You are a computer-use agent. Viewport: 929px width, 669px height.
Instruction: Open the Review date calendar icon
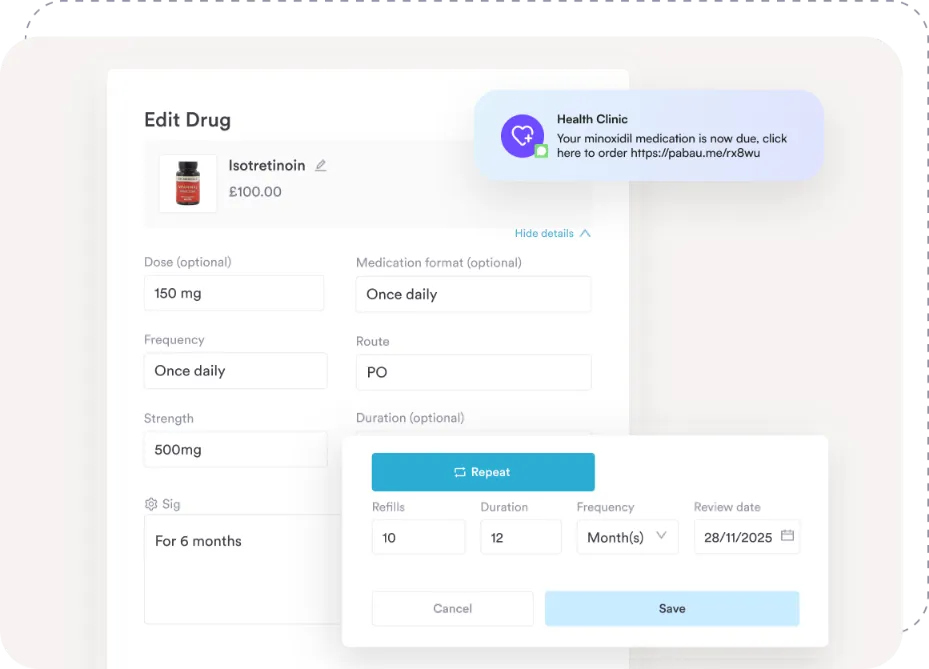(x=787, y=536)
